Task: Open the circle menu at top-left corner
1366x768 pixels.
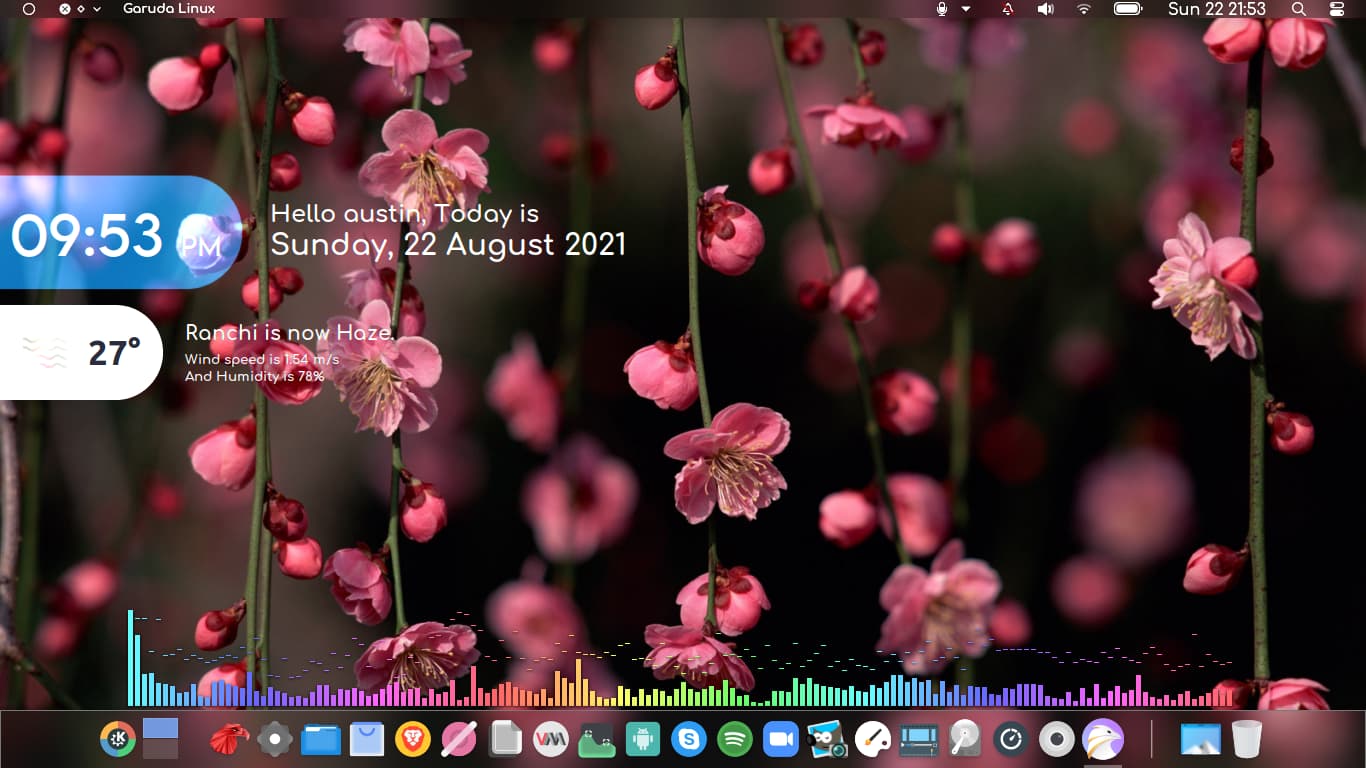Action: 29,9
